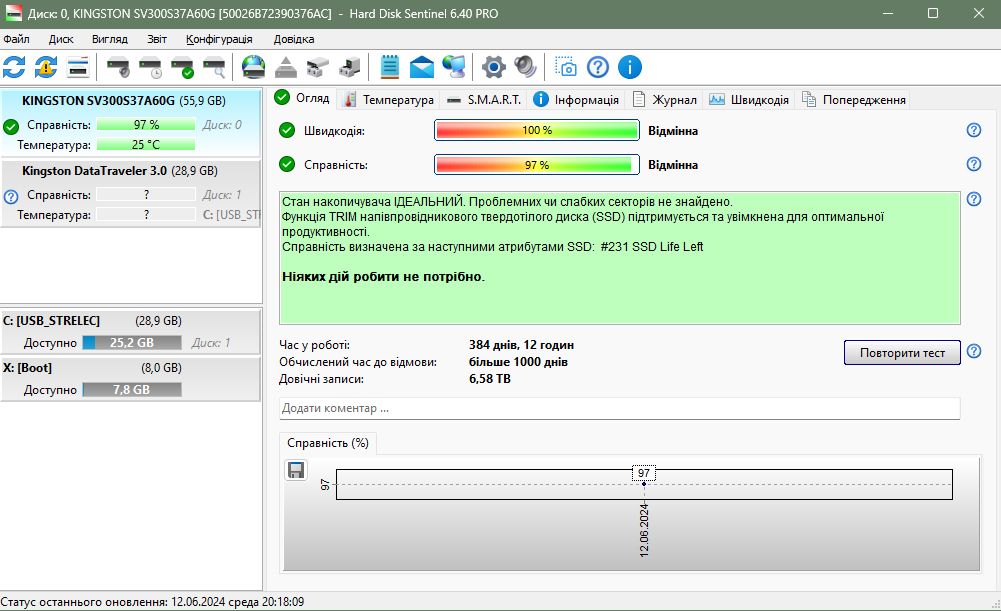
Task: Select the KINGSTON SV300S37A60G disk entry
Action: pyautogui.click(x=130, y=123)
